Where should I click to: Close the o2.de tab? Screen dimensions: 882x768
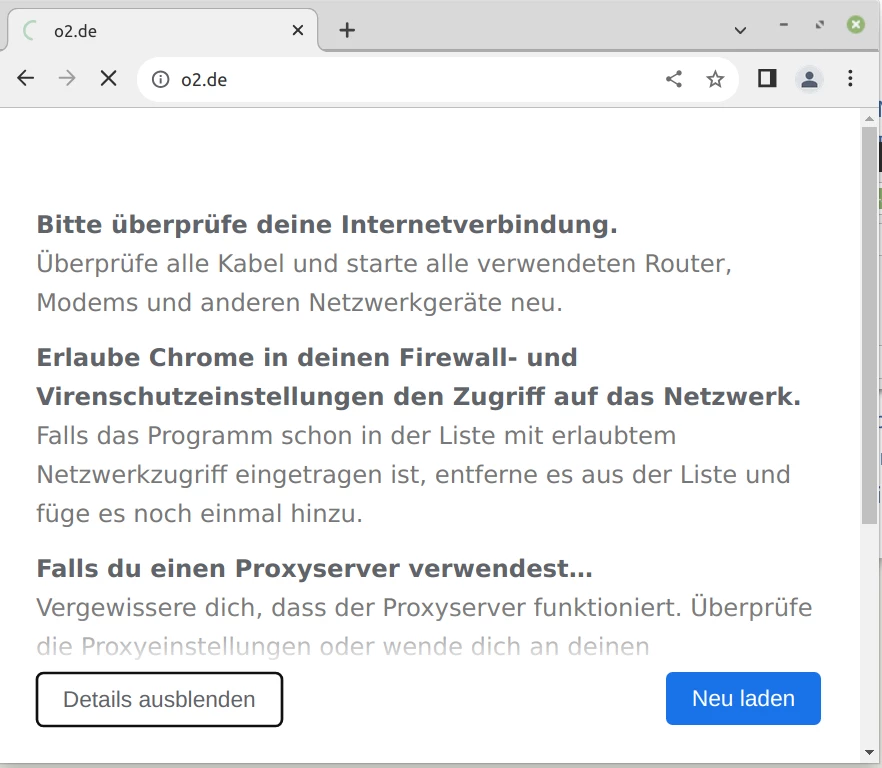pyautogui.click(x=298, y=30)
